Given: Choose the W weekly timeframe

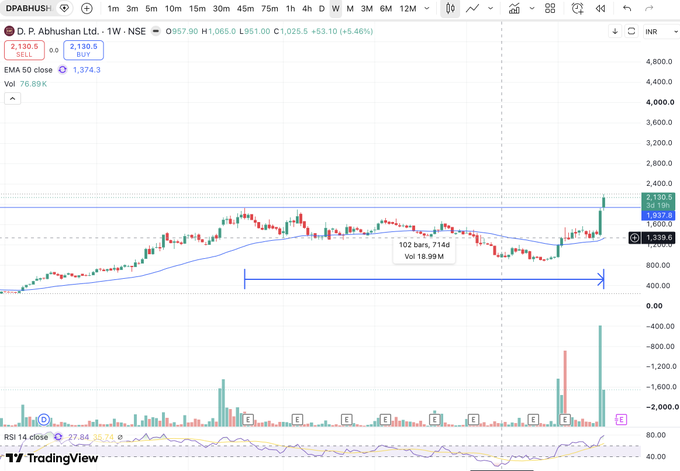Looking at the screenshot, I should [x=336, y=9].
